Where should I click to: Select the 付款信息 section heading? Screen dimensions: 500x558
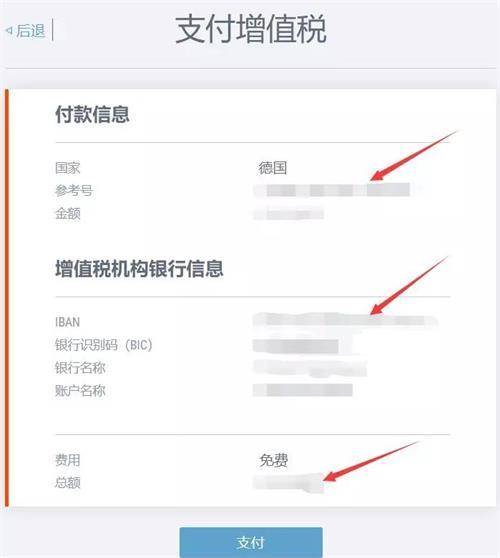(92, 114)
